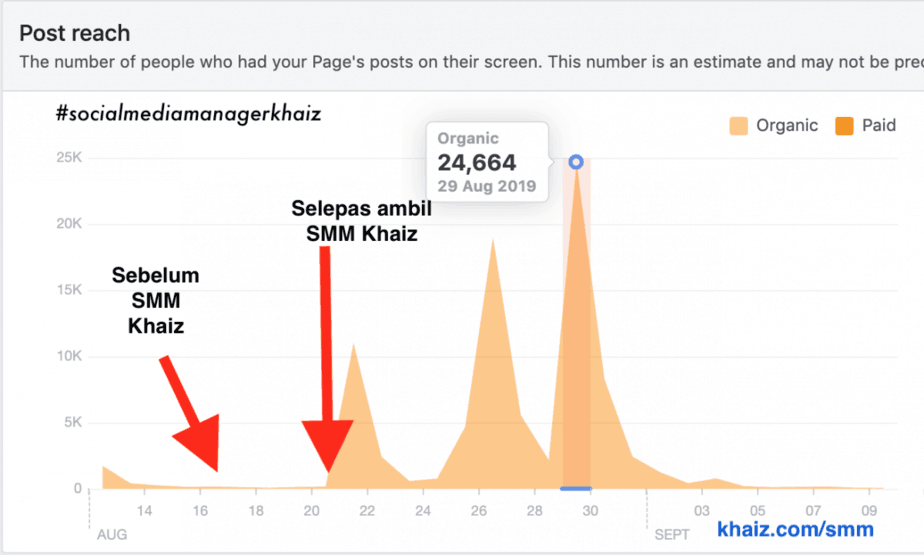
Task: Toggle the Paid series legend label
Action: pyautogui.click(x=879, y=126)
